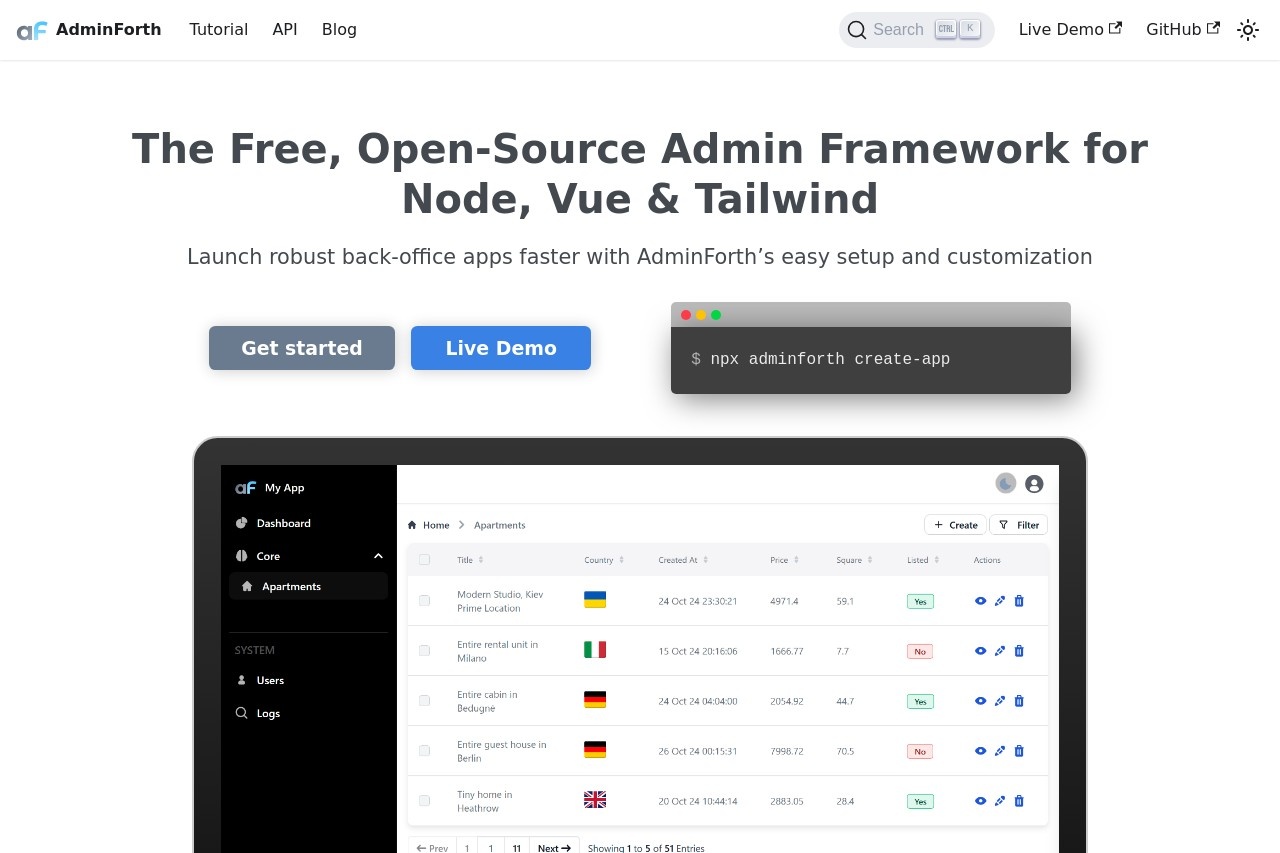This screenshot has width=1280, height=853.
Task: Click the AdminForth logo icon
Action: pos(32,30)
